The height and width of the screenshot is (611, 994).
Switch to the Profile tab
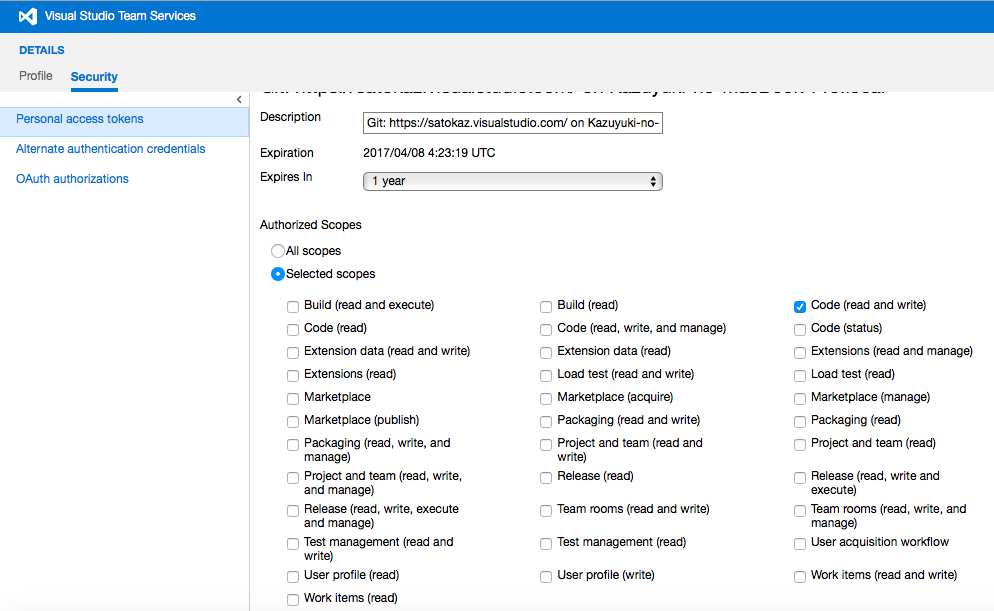coord(35,75)
